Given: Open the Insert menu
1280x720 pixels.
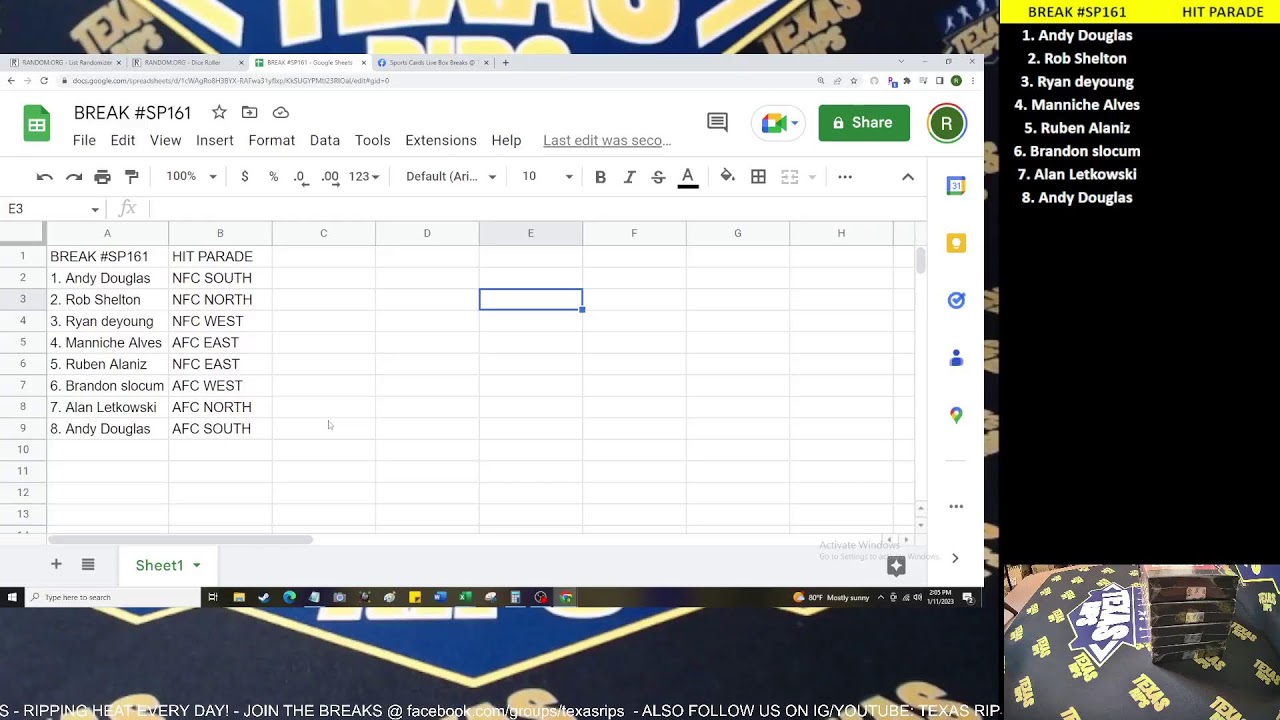Looking at the screenshot, I should 214,140.
